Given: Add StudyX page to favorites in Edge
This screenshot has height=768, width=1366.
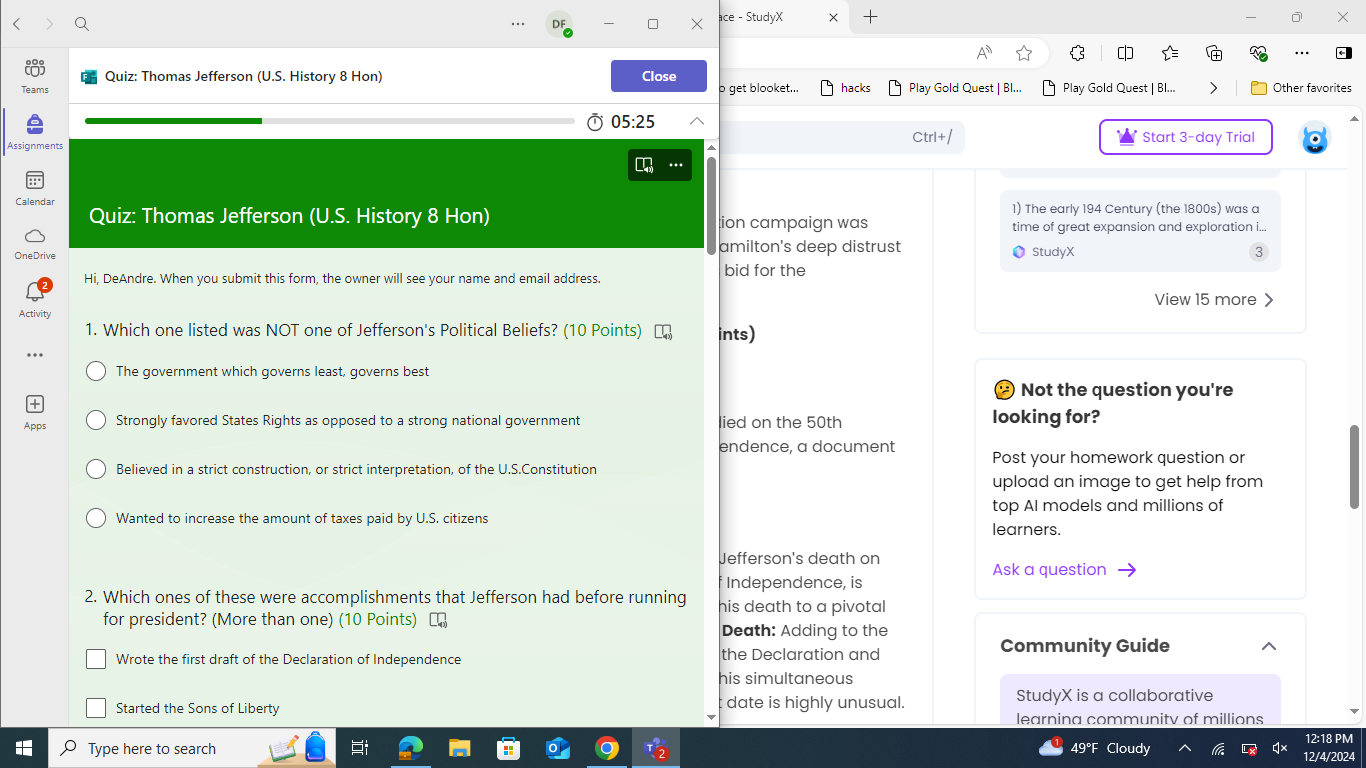Looking at the screenshot, I should click(x=1023, y=53).
